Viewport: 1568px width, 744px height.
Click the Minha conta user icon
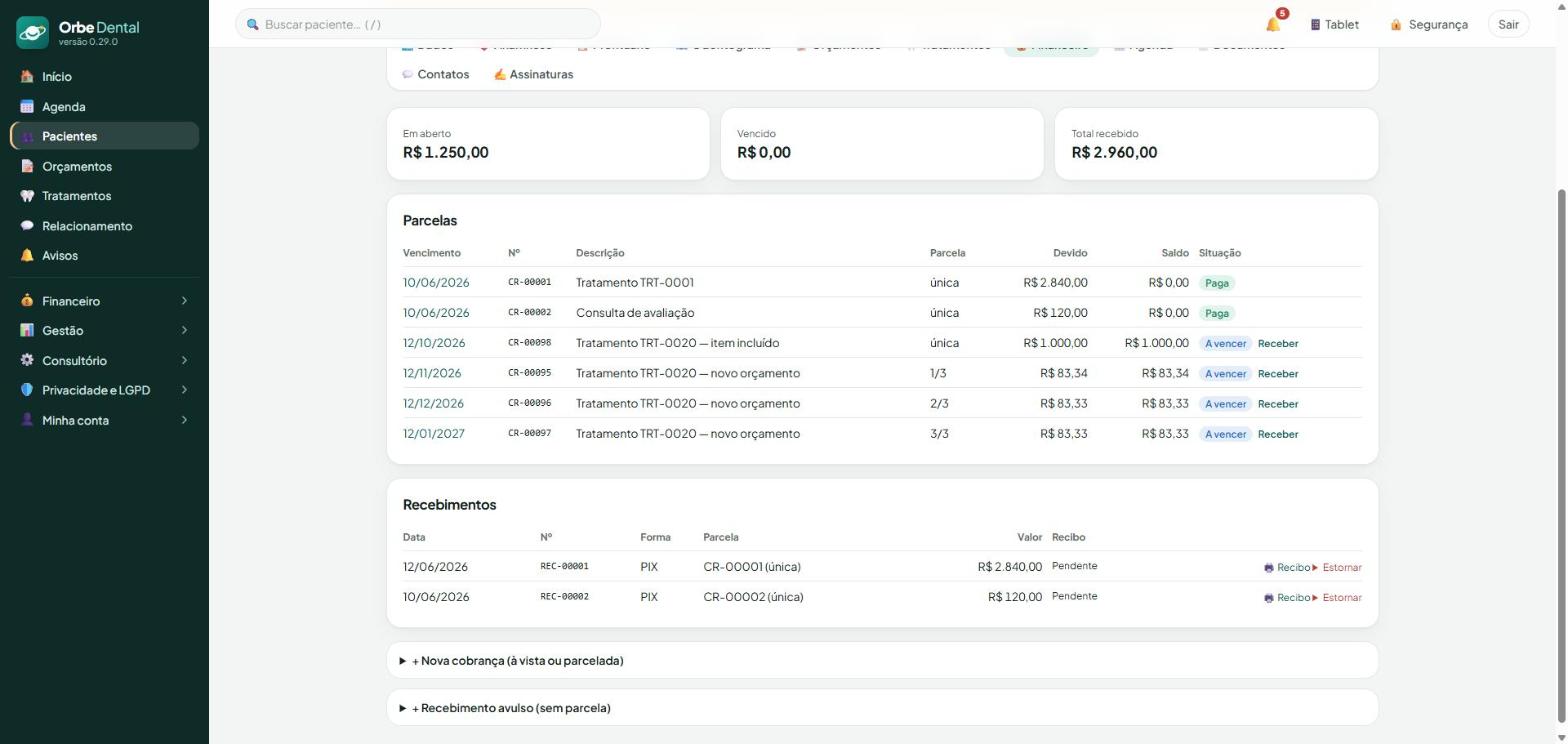click(x=27, y=420)
